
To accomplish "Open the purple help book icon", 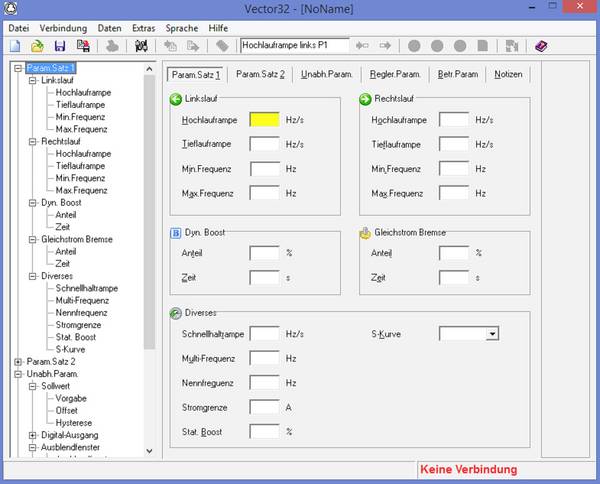I will (541, 46).
